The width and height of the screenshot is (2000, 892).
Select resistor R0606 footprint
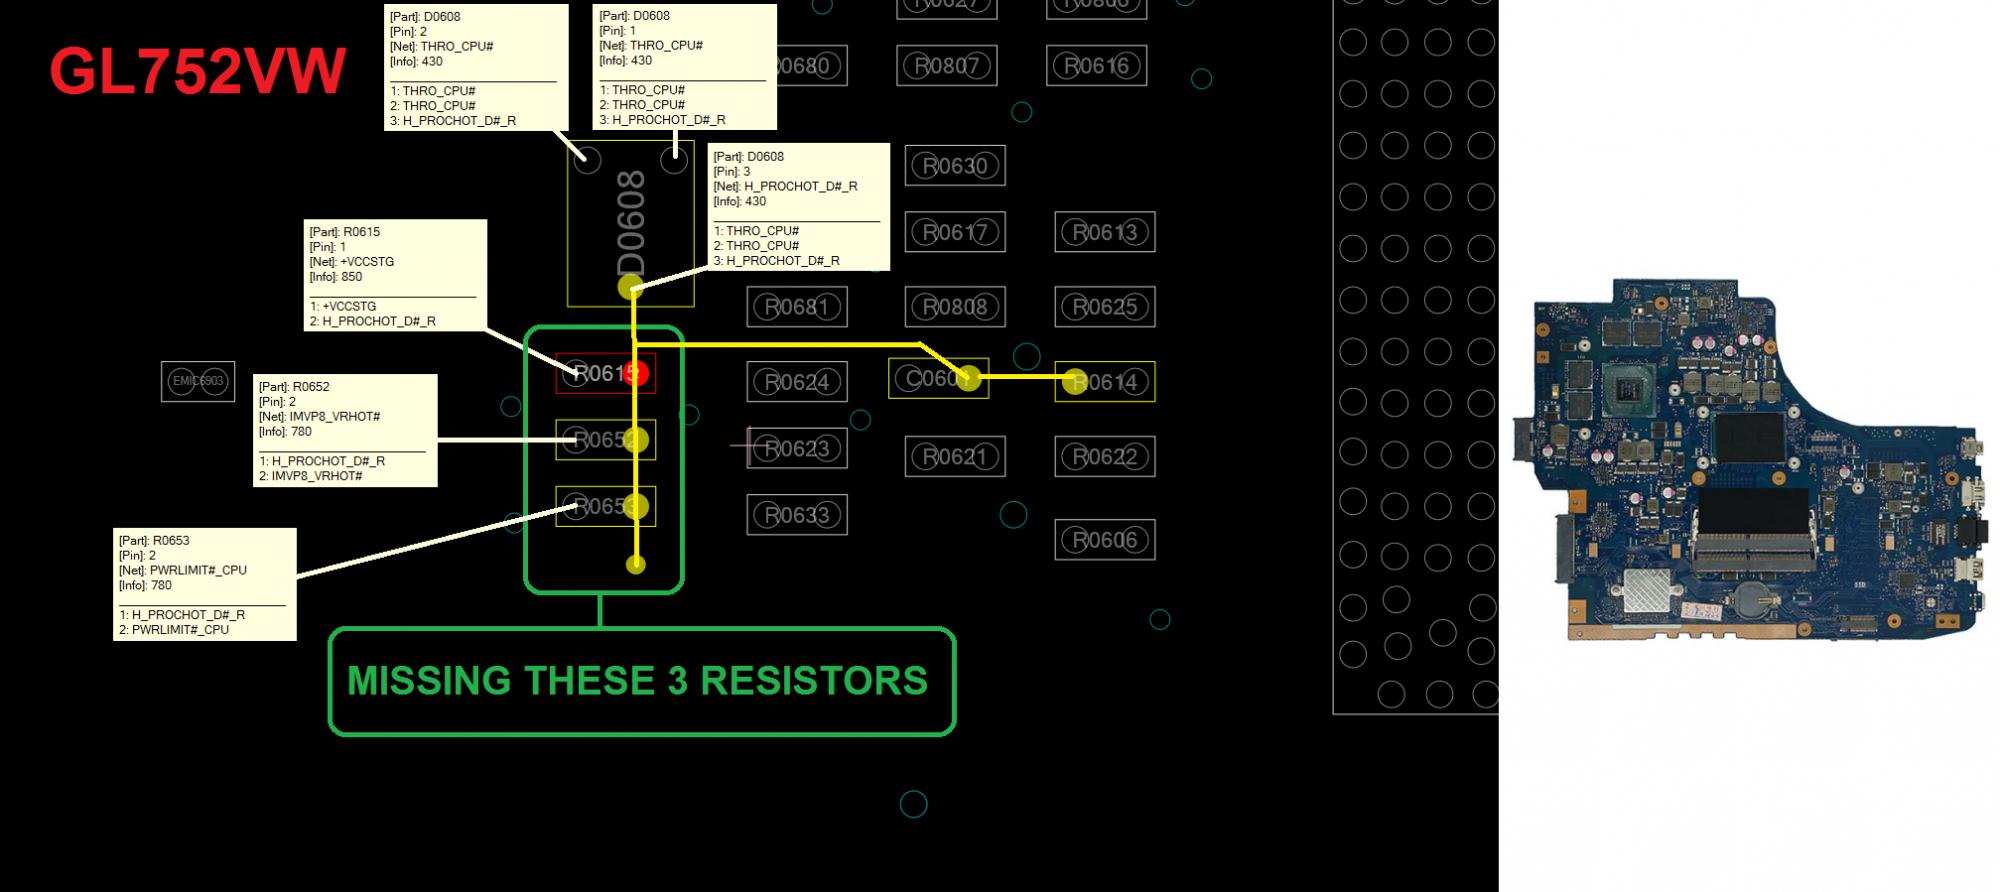coord(1105,540)
